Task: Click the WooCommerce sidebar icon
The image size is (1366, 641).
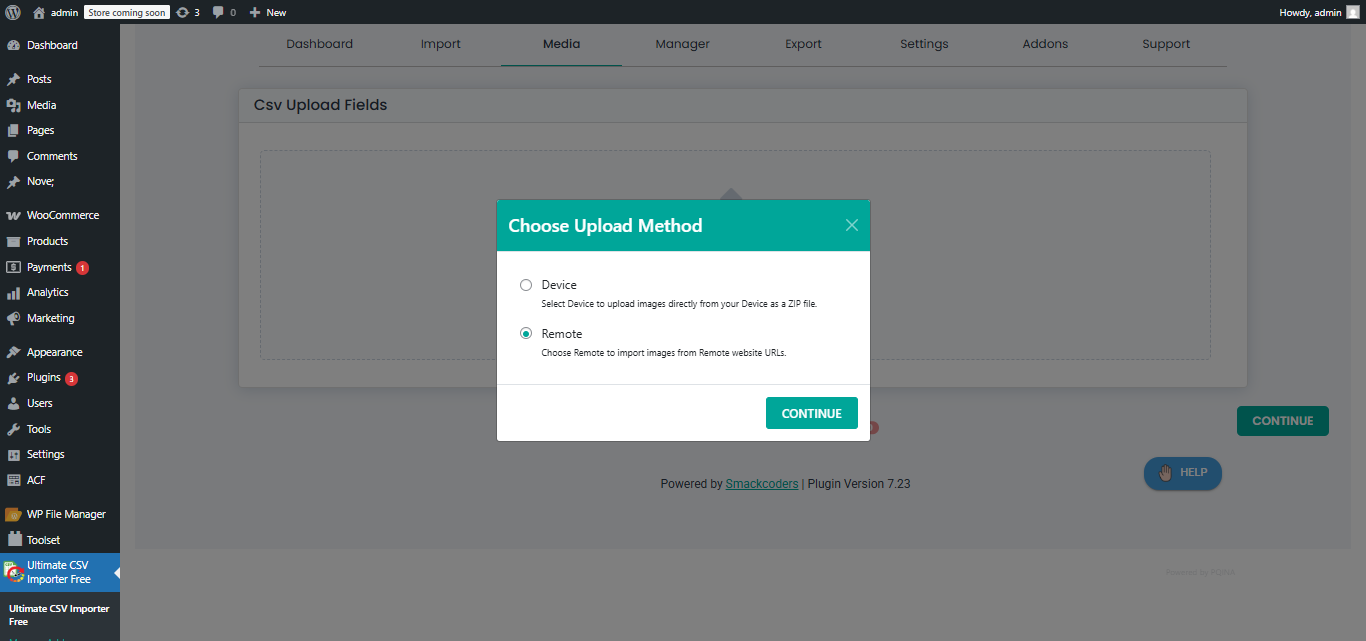Action: tap(13, 215)
